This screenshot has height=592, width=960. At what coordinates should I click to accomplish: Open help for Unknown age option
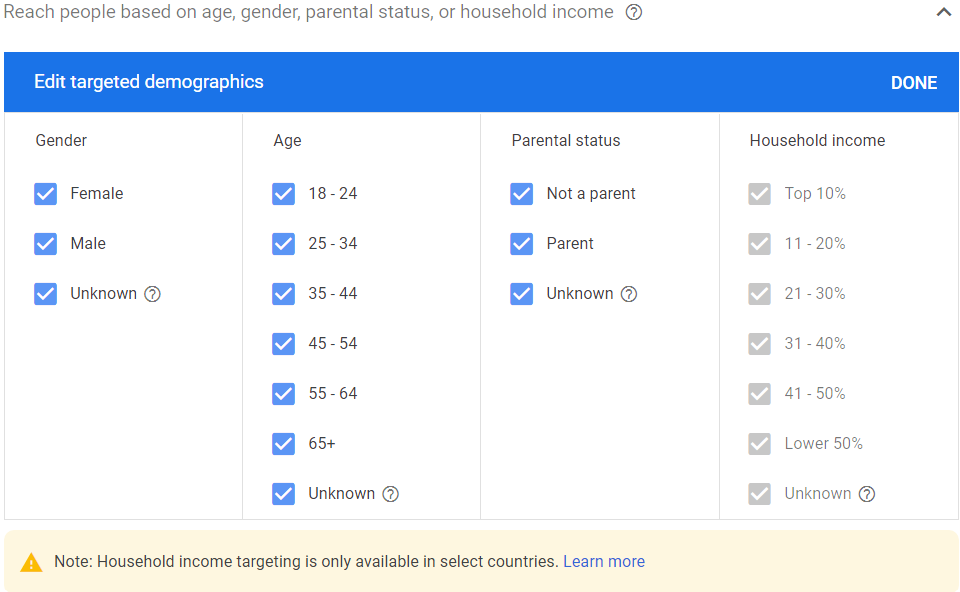[391, 493]
